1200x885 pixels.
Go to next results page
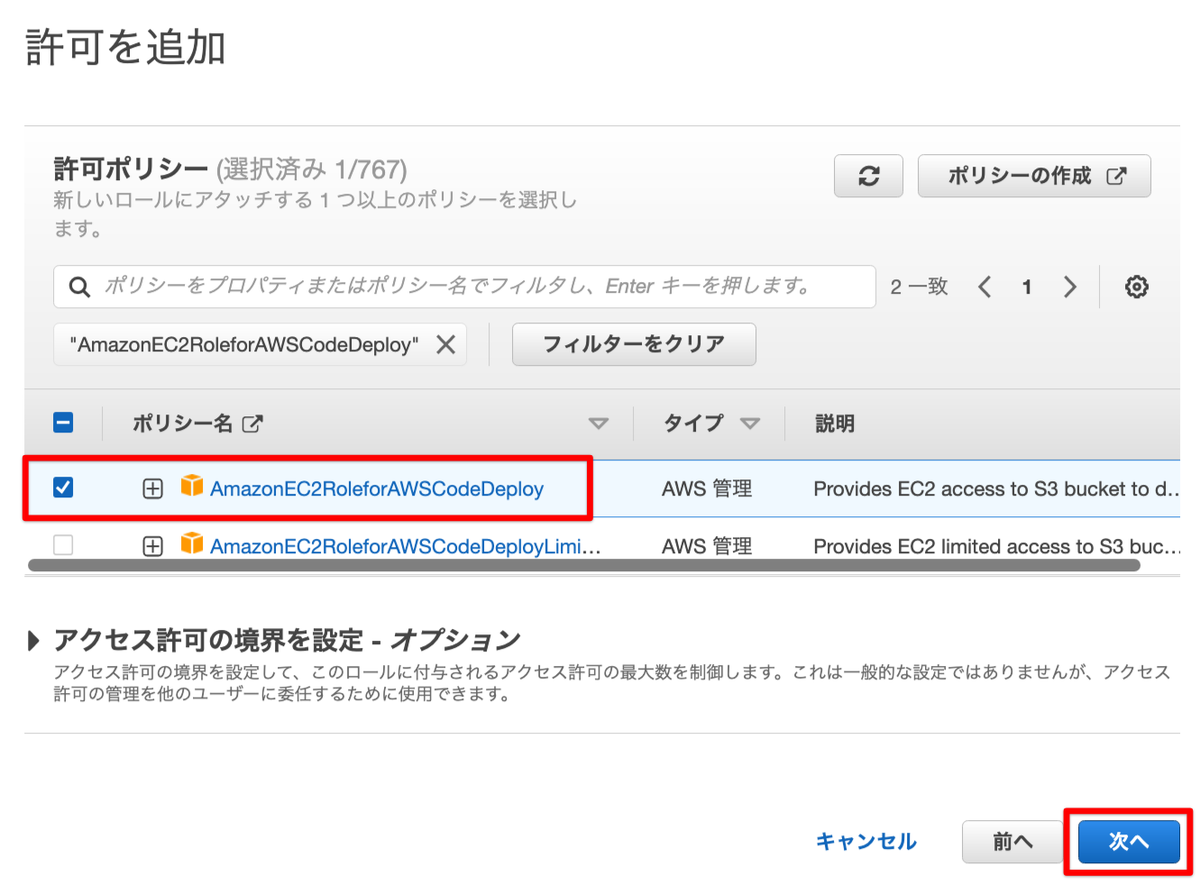tap(1070, 287)
